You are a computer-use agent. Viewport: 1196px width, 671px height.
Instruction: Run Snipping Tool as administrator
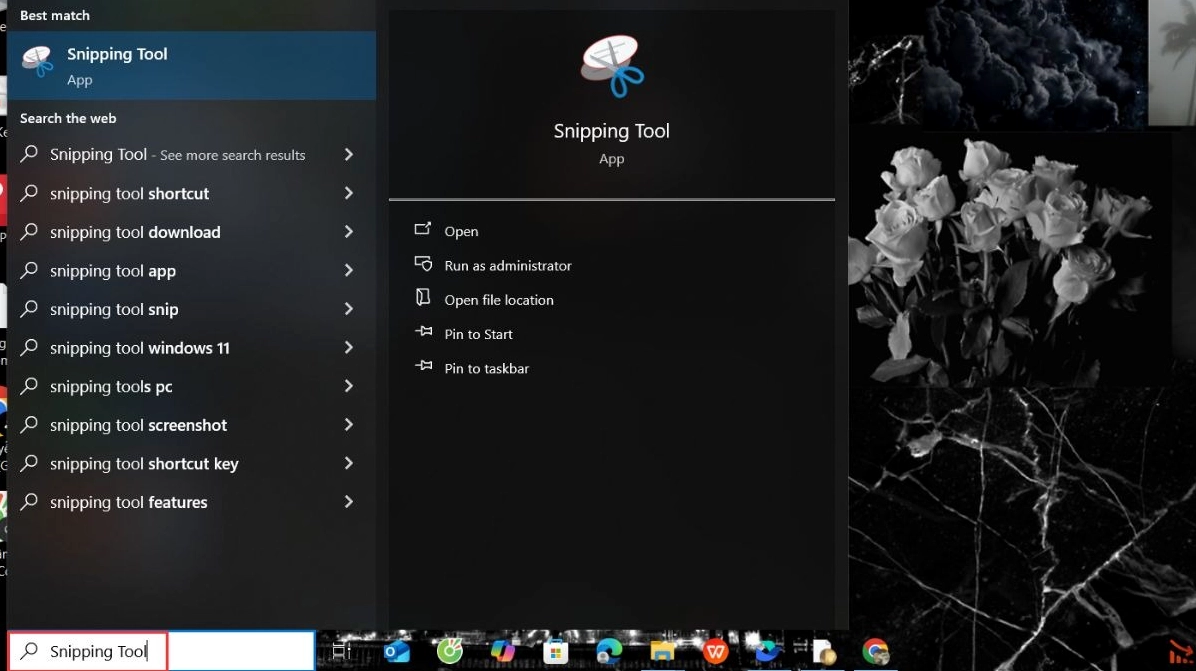tap(508, 265)
